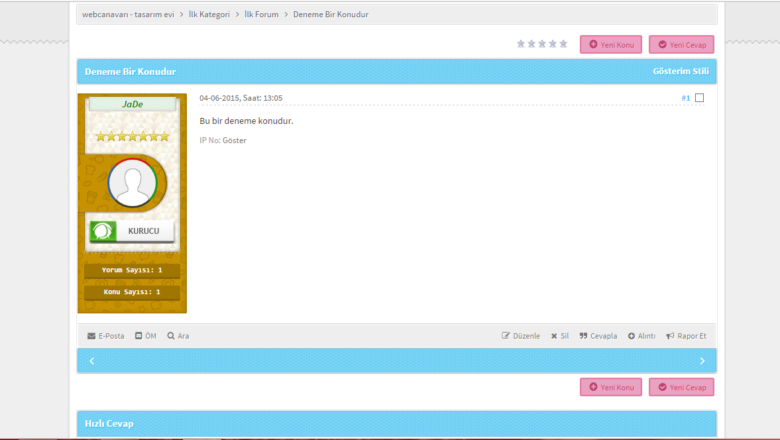Image resolution: width=780 pixels, height=440 pixels.
Task: Click Ara to search user's posts
Action: tap(178, 336)
